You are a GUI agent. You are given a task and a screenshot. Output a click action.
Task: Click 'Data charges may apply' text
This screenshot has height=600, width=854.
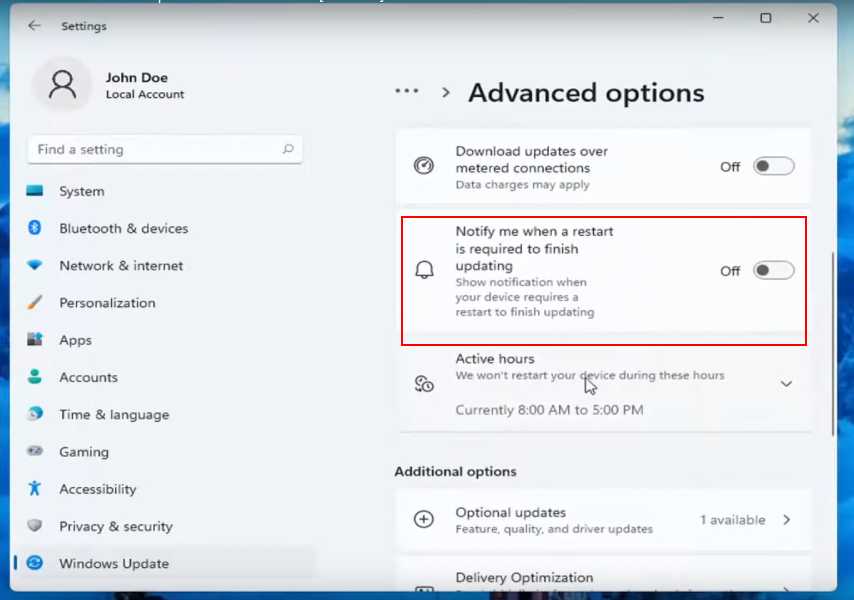tap(522, 185)
